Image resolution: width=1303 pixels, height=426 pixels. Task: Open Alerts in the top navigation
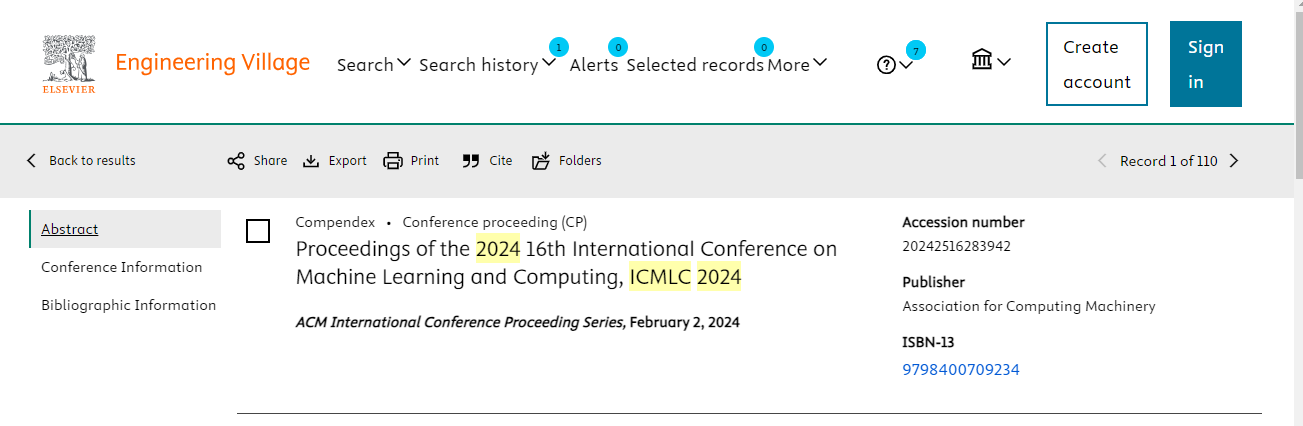point(594,65)
